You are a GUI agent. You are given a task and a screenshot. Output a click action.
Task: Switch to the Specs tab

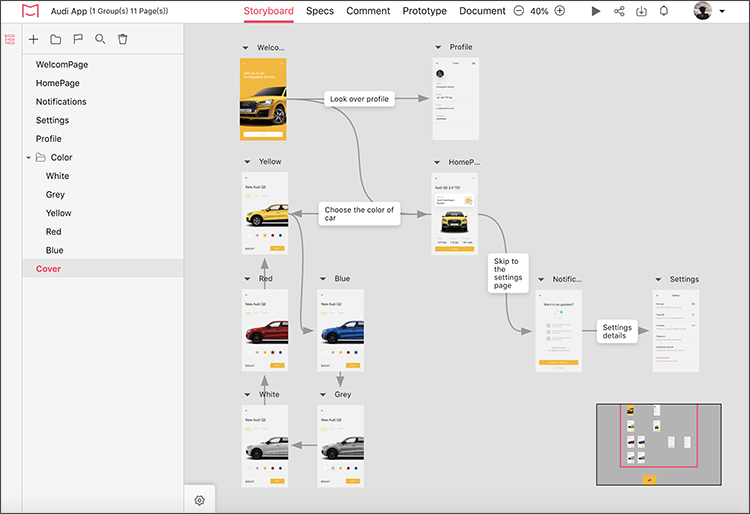320,11
